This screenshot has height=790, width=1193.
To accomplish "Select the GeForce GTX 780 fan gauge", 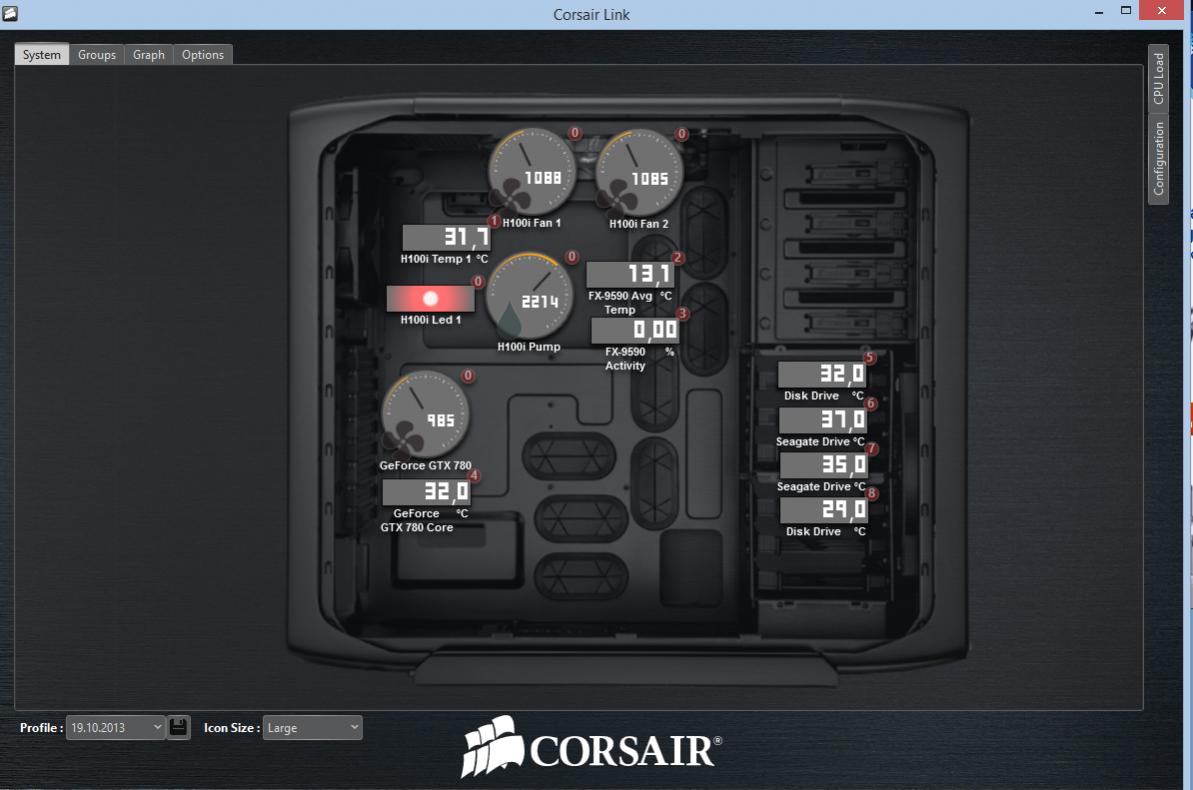I will pyautogui.click(x=425, y=415).
